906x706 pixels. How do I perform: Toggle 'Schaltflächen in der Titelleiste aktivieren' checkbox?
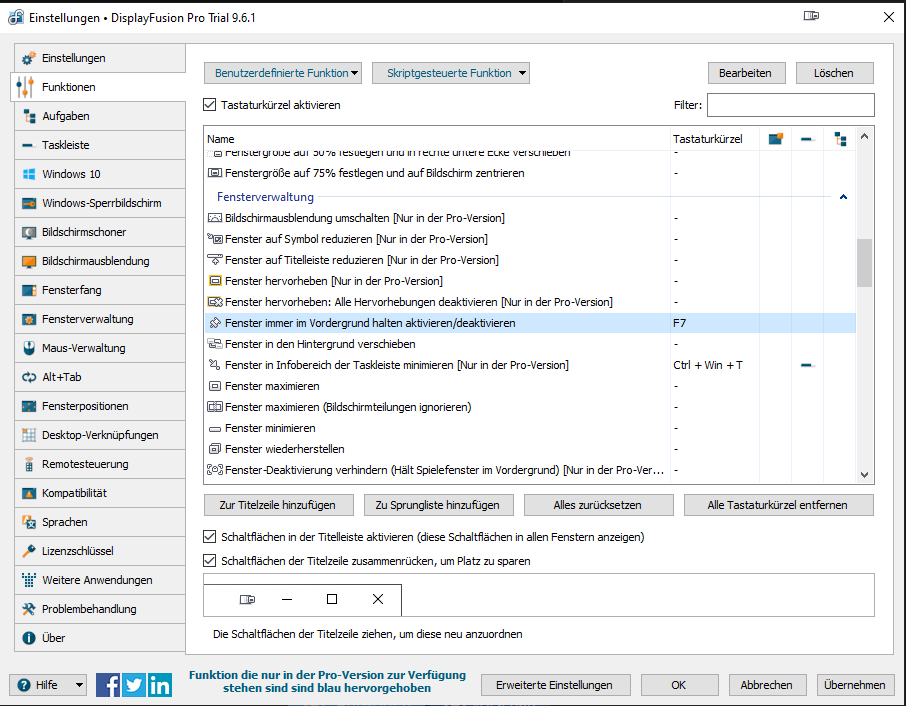pyautogui.click(x=210, y=537)
